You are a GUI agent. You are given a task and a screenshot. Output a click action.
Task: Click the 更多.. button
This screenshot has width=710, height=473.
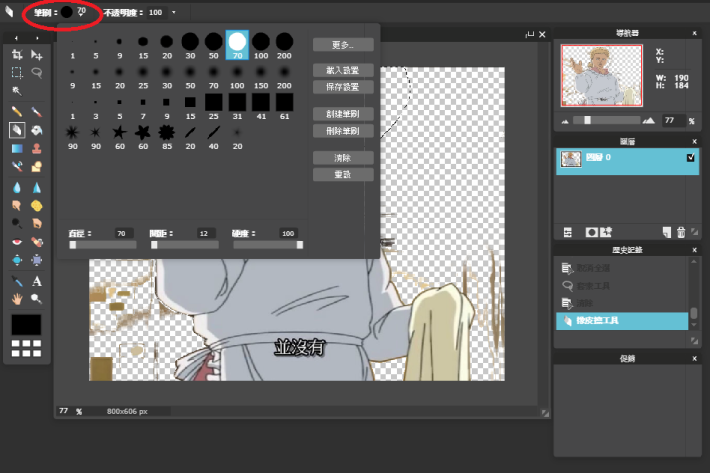tap(343, 45)
